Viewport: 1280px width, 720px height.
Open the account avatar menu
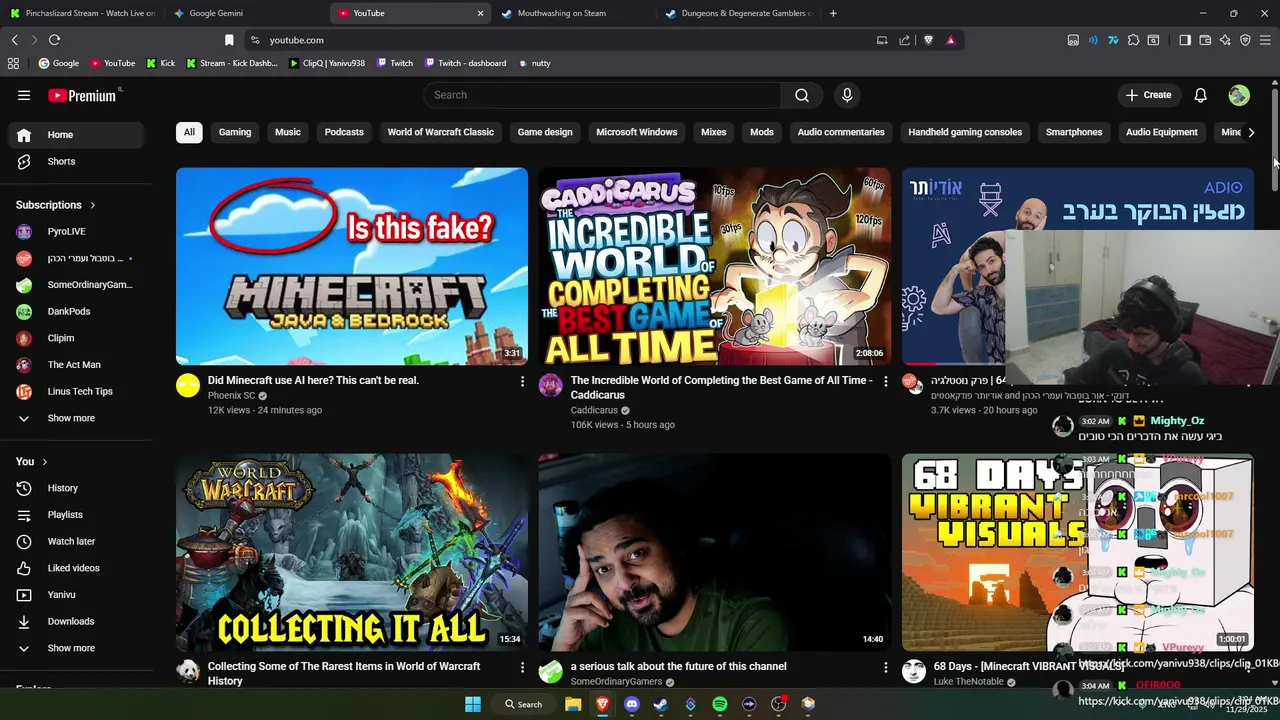point(1239,95)
